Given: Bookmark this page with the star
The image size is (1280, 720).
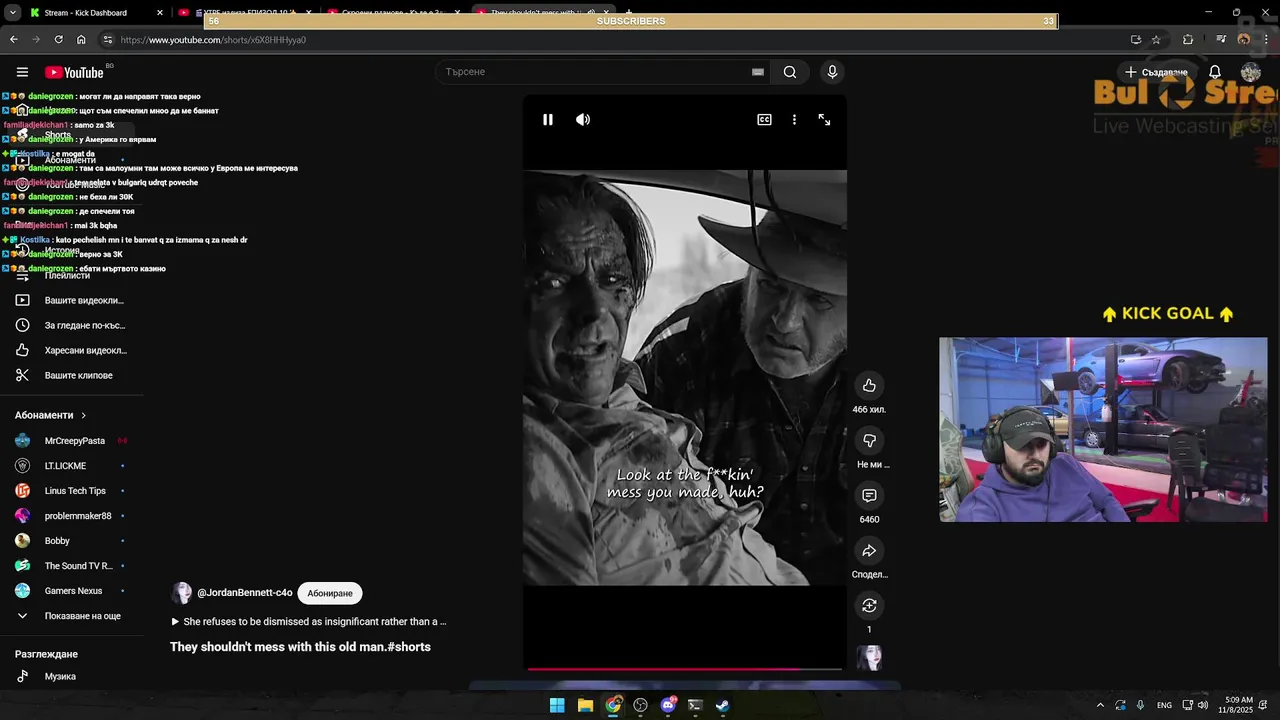Looking at the screenshot, I should [x=1156, y=40].
